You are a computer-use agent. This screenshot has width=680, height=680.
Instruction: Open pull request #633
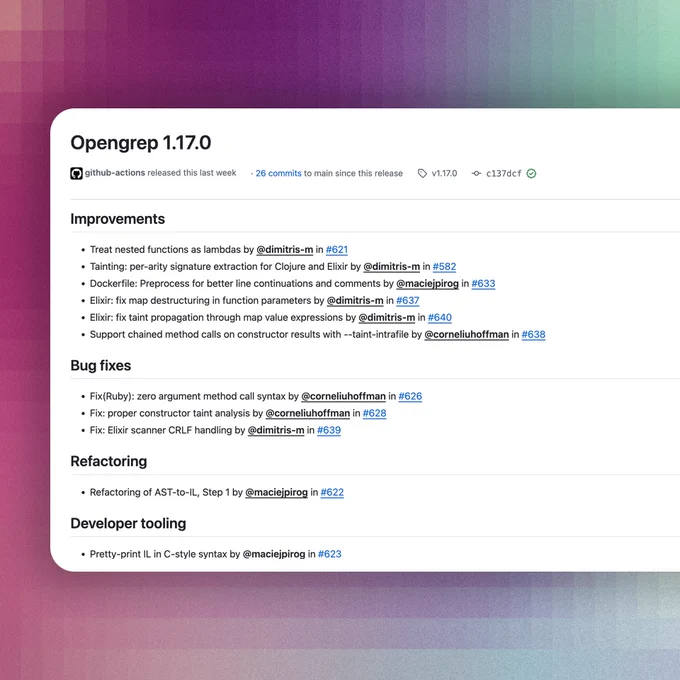click(x=483, y=283)
